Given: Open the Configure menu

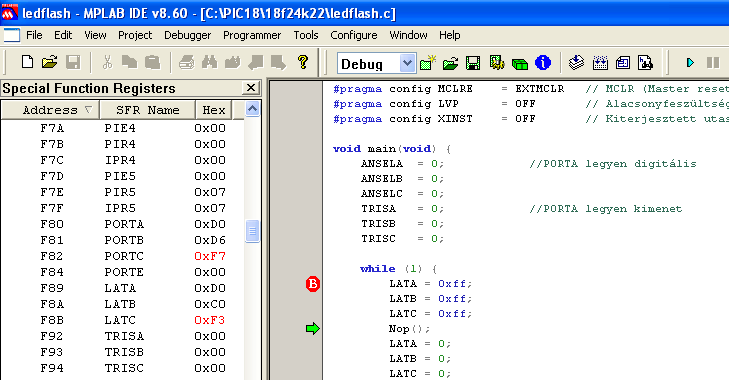Looking at the screenshot, I should [x=353, y=35].
